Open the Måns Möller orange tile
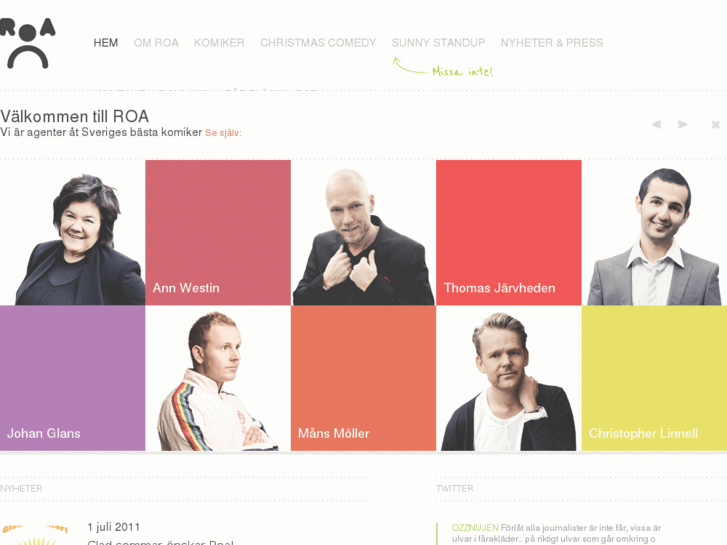 (363, 378)
